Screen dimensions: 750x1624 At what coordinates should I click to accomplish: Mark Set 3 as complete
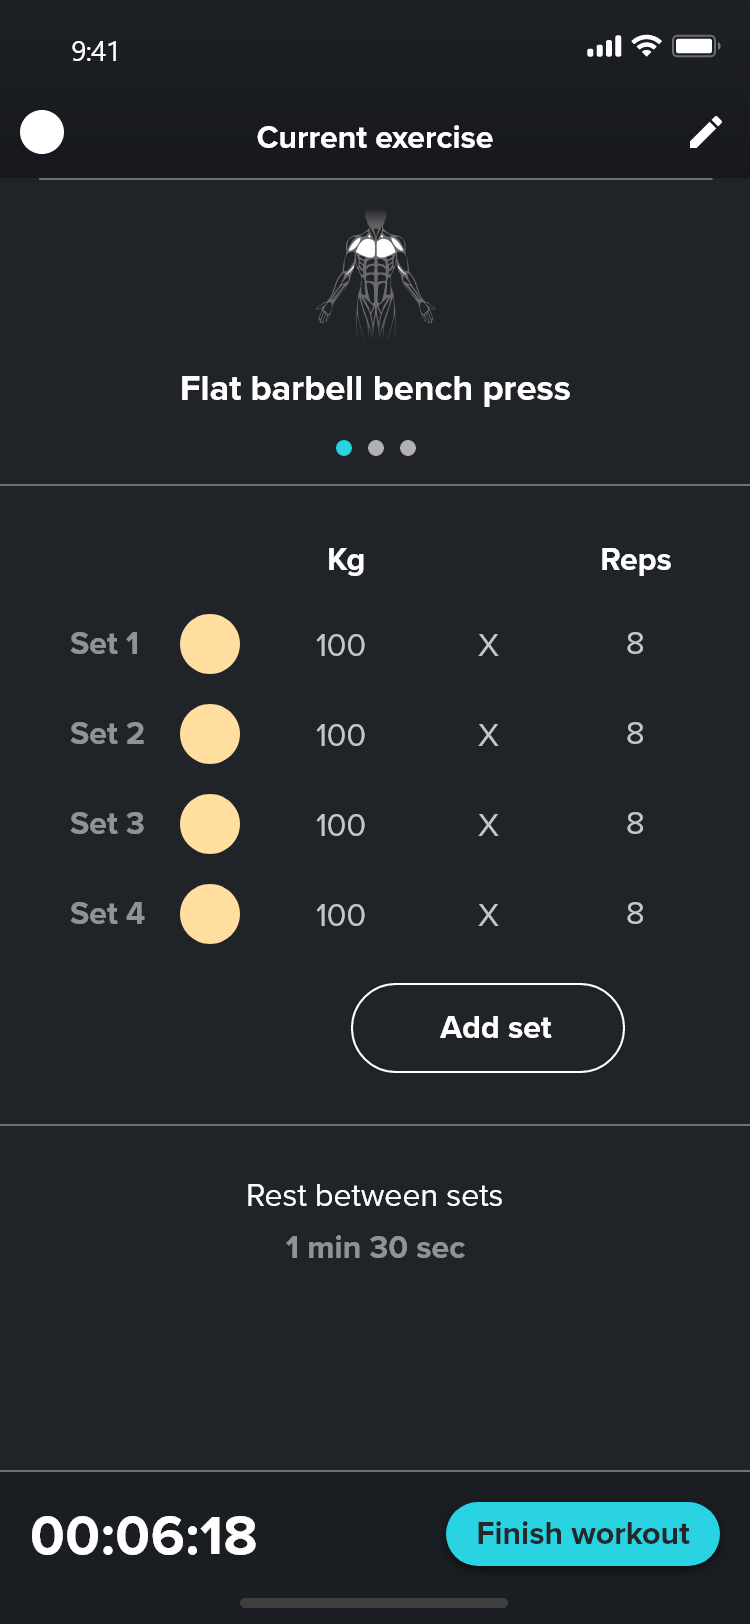point(210,824)
